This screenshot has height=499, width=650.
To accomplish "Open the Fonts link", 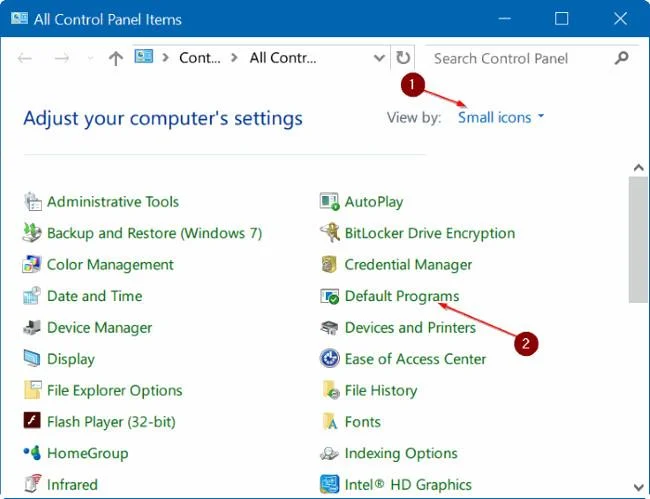I will 363,421.
